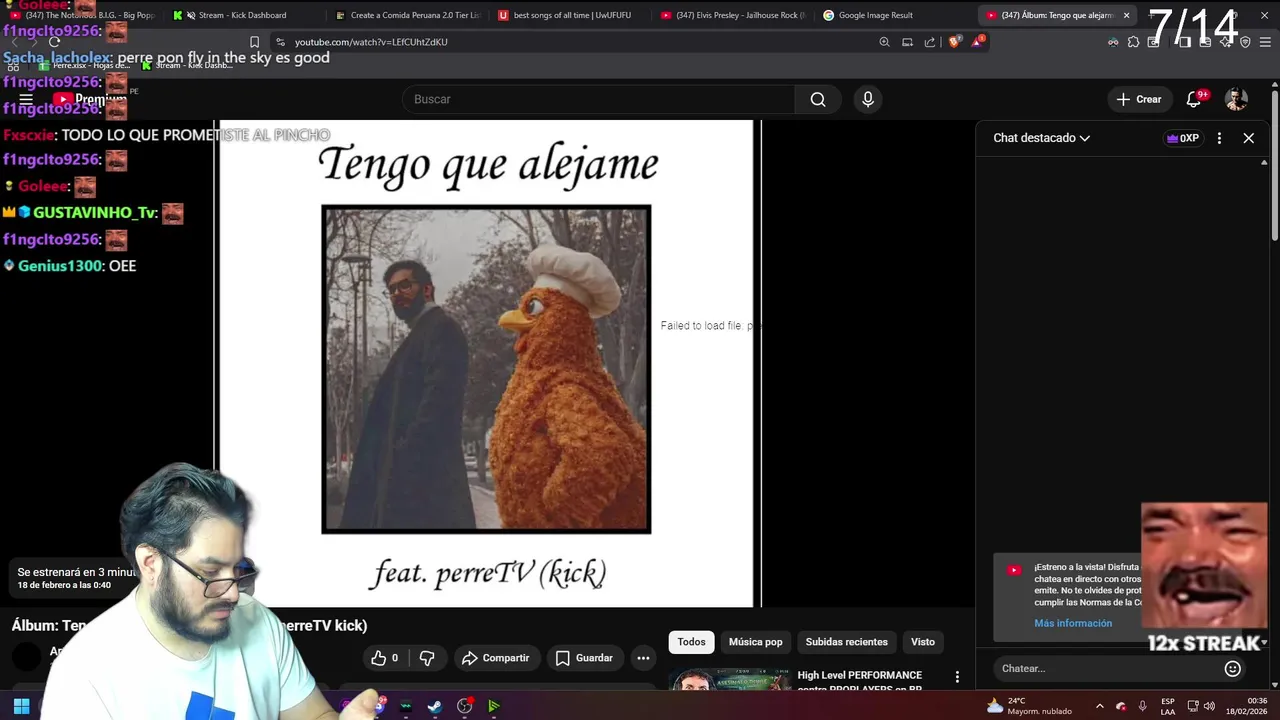1280x720 pixels.
Task: Open the green arrow app in taskbar
Action: coord(494,706)
